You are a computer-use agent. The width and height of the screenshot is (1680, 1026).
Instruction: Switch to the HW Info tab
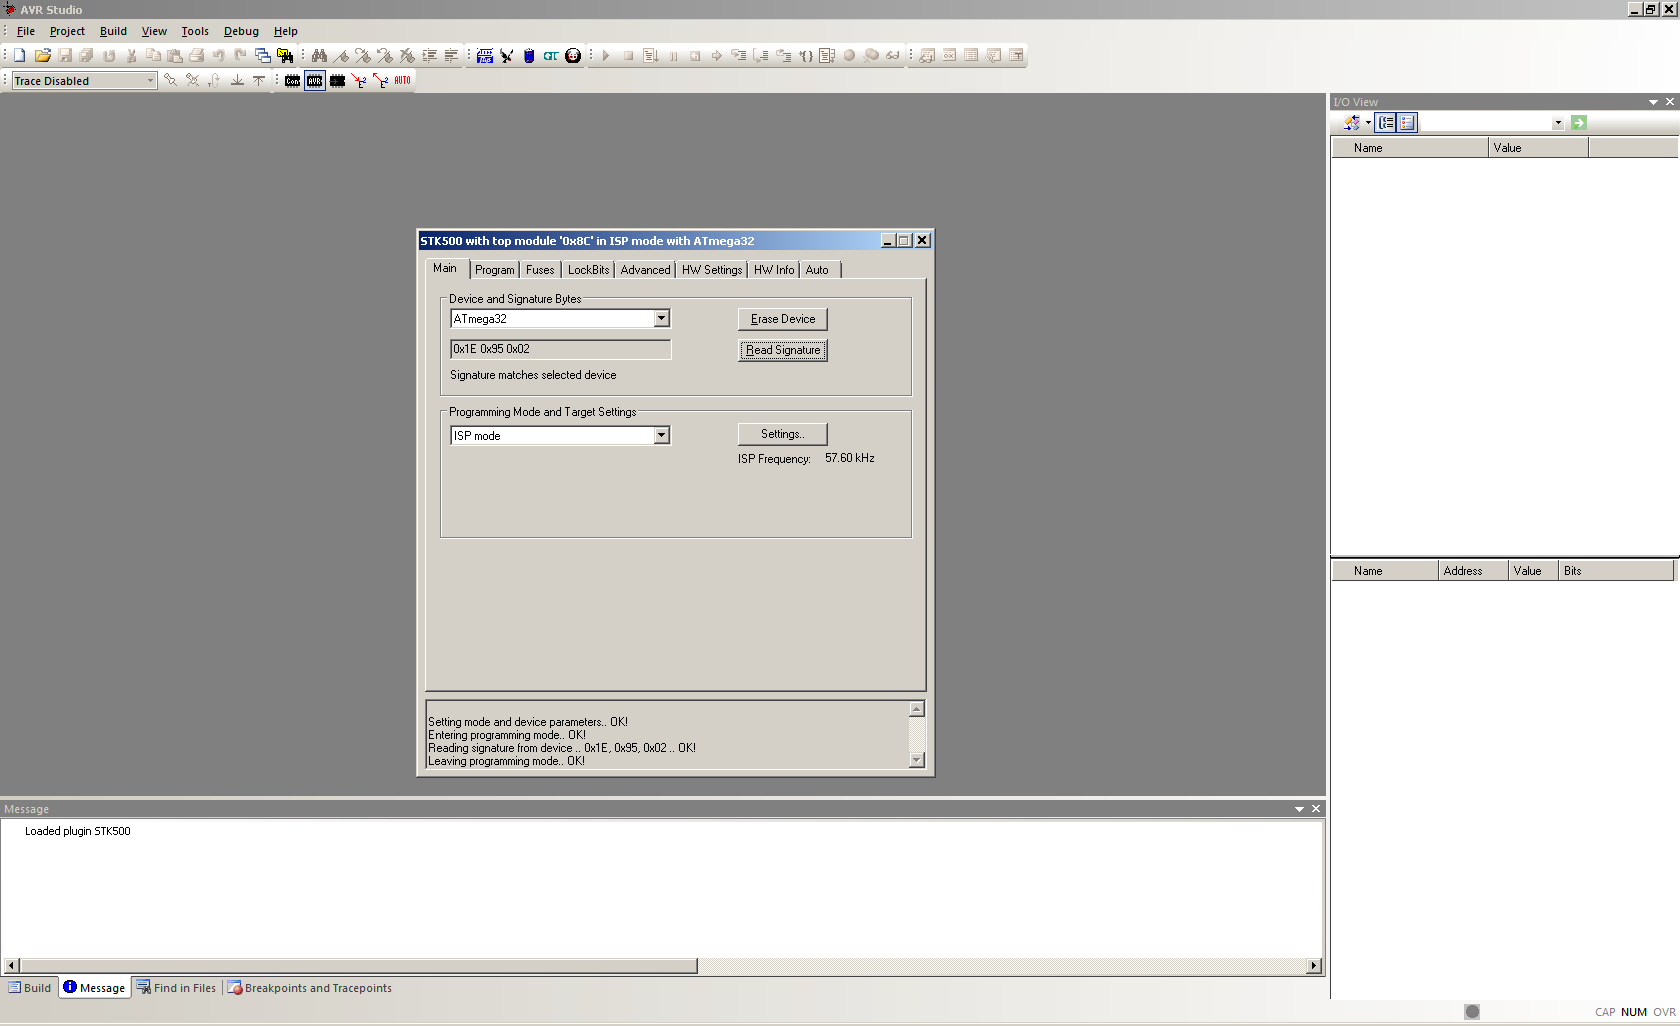click(x=774, y=270)
